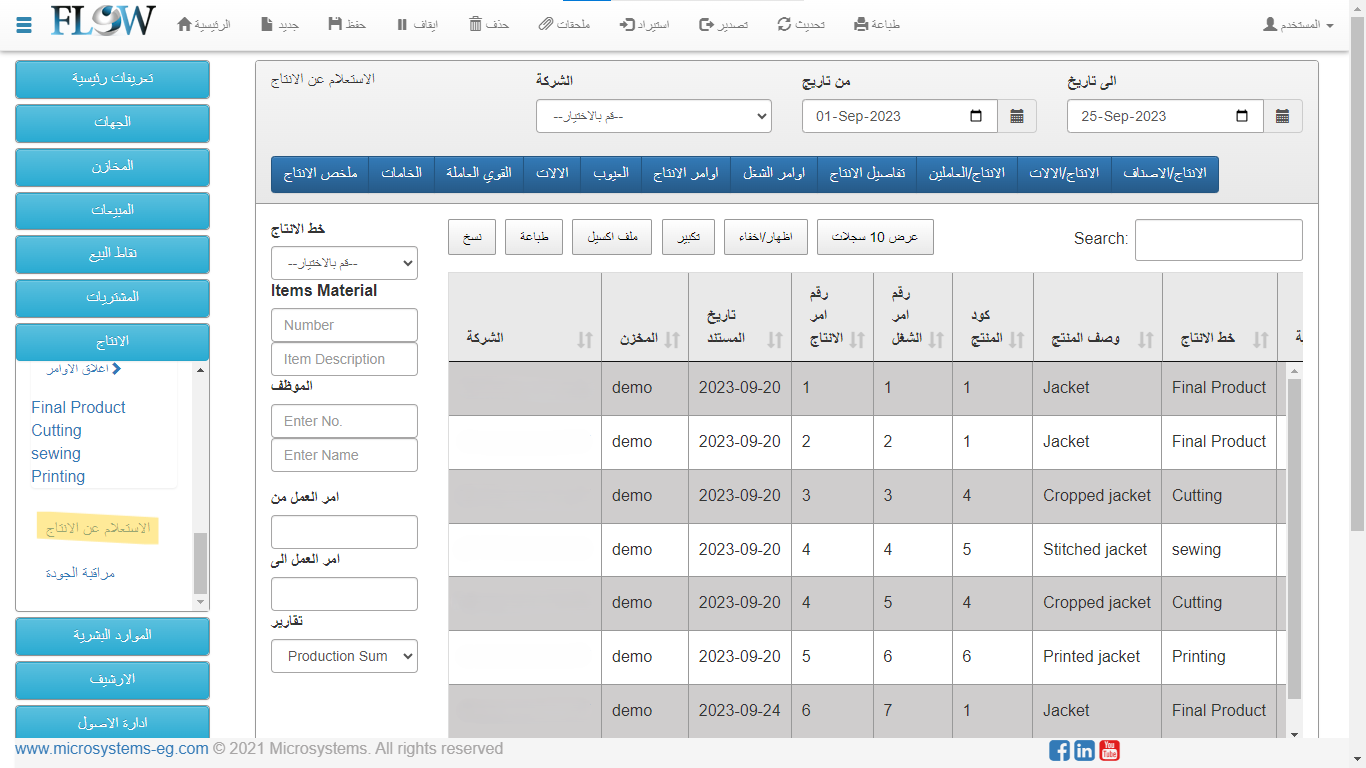Viewport: 1366px width, 768px height.
Task: Click the paperclip attachments icon
Action: click(545, 24)
